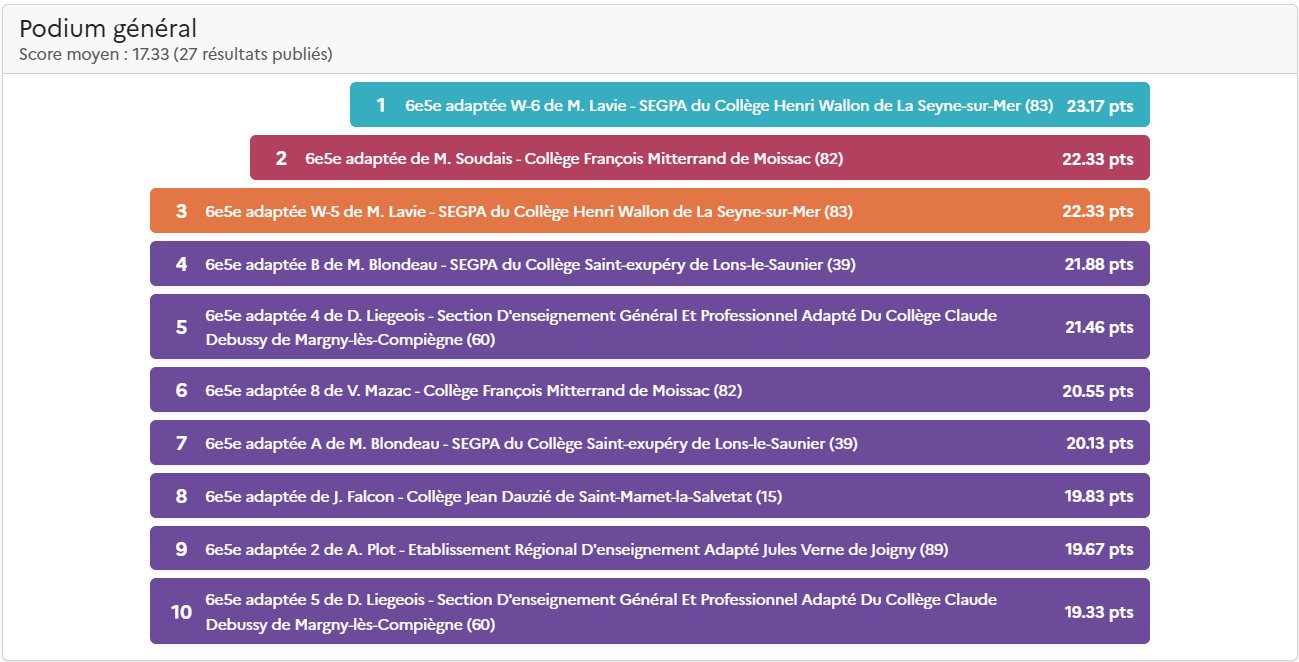
Task: Select D. Liegeois's adaptée 5 row
Action: 600,612
